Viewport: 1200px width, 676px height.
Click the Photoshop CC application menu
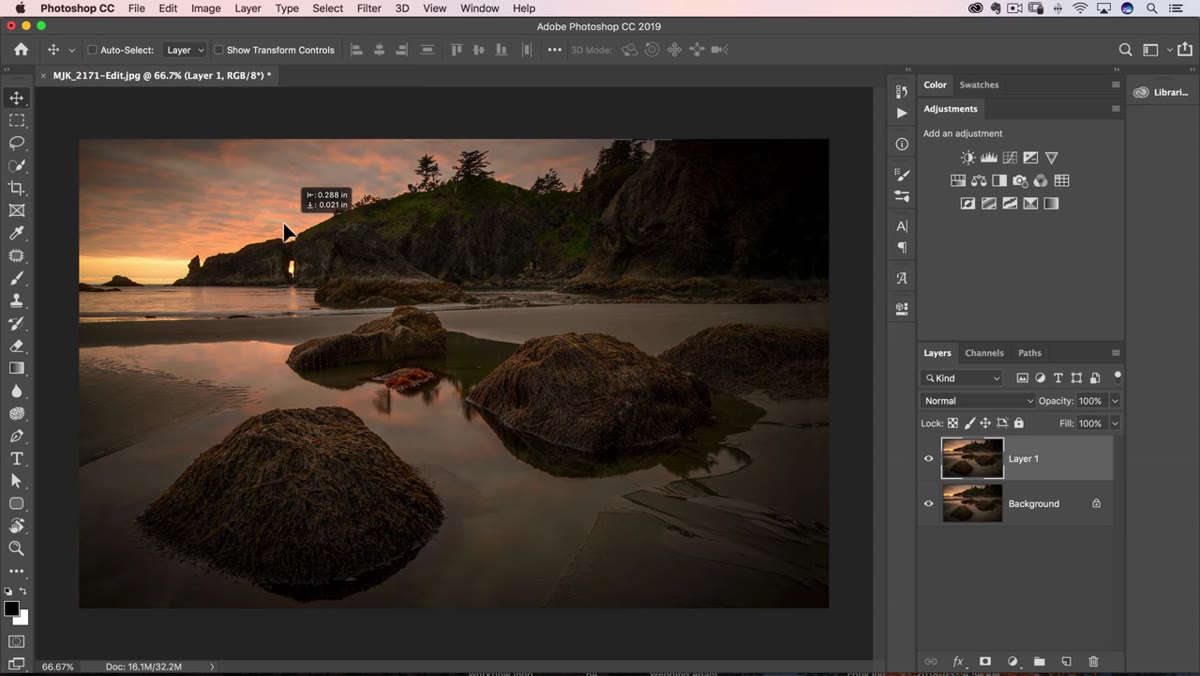[78, 8]
